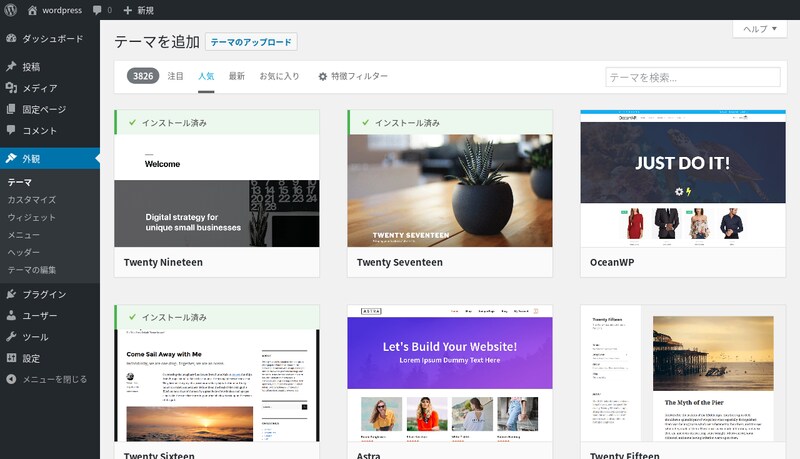This screenshot has width=800, height=459.
Task: Click インストール済み banner on Twenty Sixteen
Action: [217, 317]
